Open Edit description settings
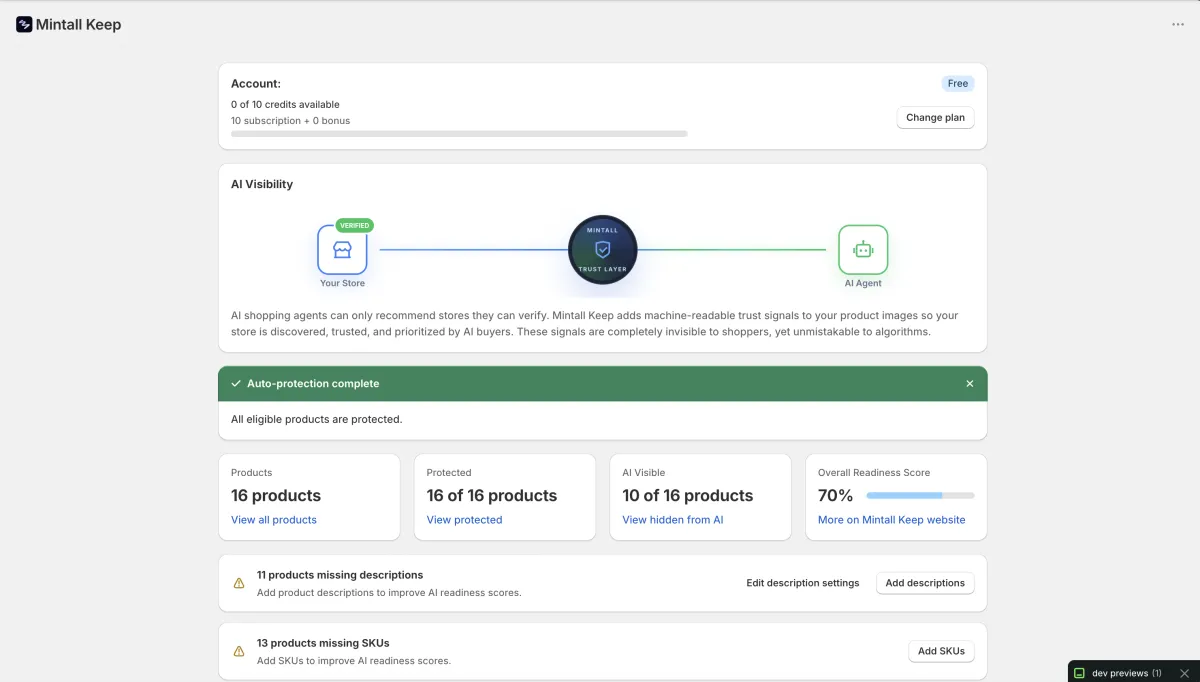The width and height of the screenshot is (1200, 682). click(x=803, y=583)
